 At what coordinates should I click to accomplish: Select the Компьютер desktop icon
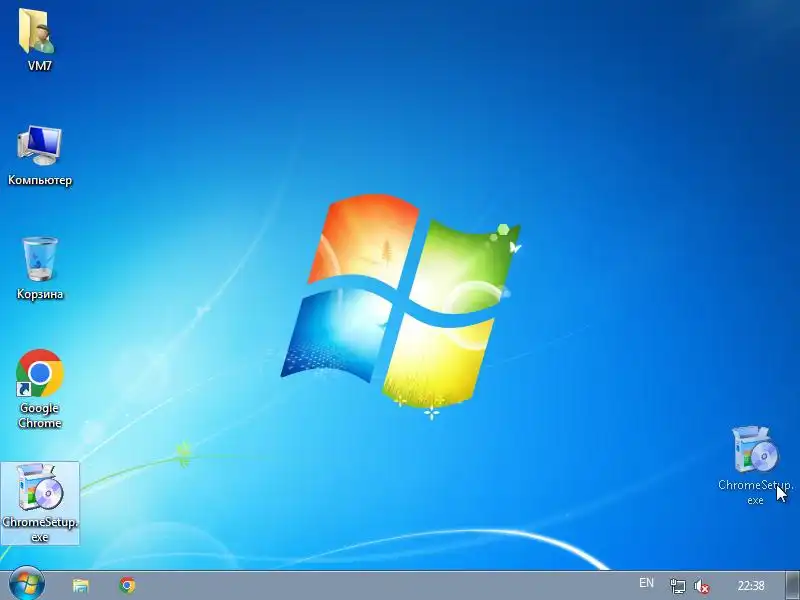[x=40, y=156]
